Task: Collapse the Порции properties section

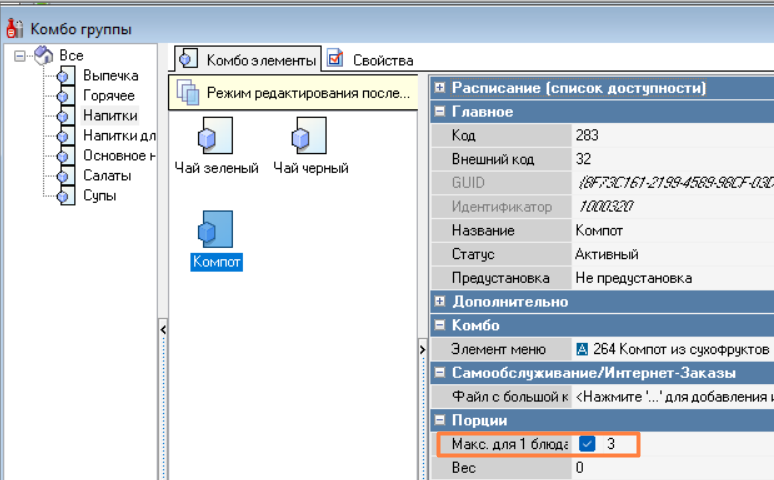Action: pyautogui.click(x=440, y=420)
